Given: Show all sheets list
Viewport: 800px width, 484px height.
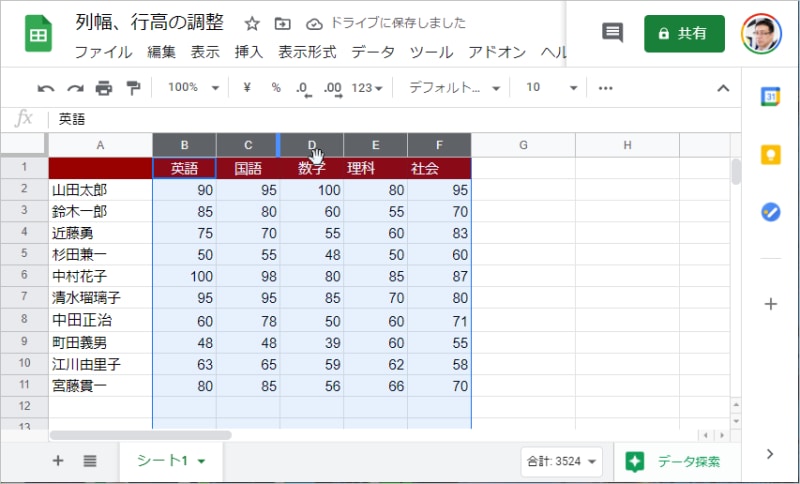Looking at the screenshot, I should click(x=90, y=461).
